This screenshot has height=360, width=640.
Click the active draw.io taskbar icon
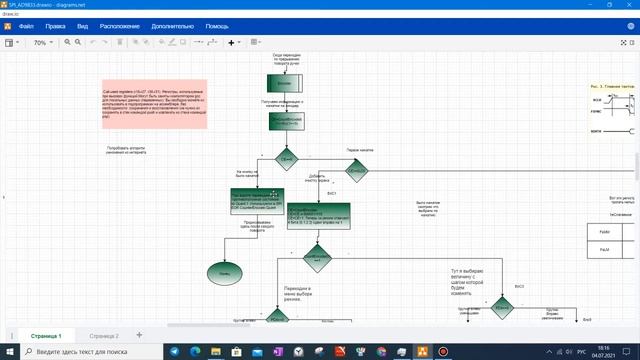click(422, 351)
